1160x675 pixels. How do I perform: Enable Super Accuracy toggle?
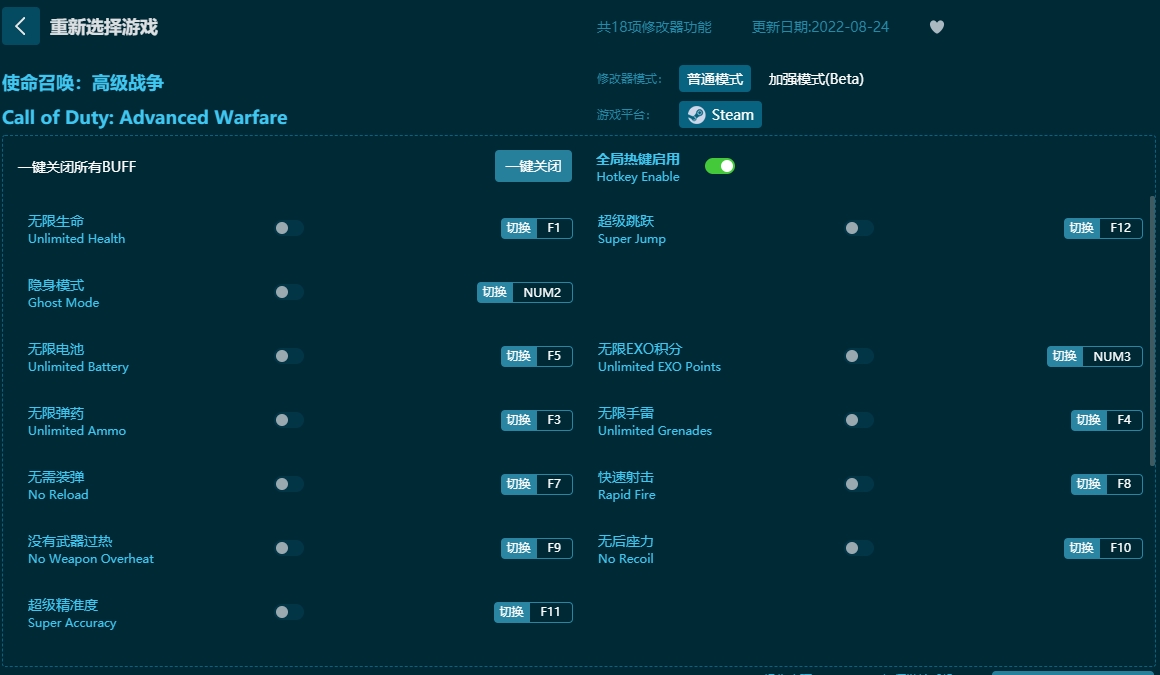[289, 612]
